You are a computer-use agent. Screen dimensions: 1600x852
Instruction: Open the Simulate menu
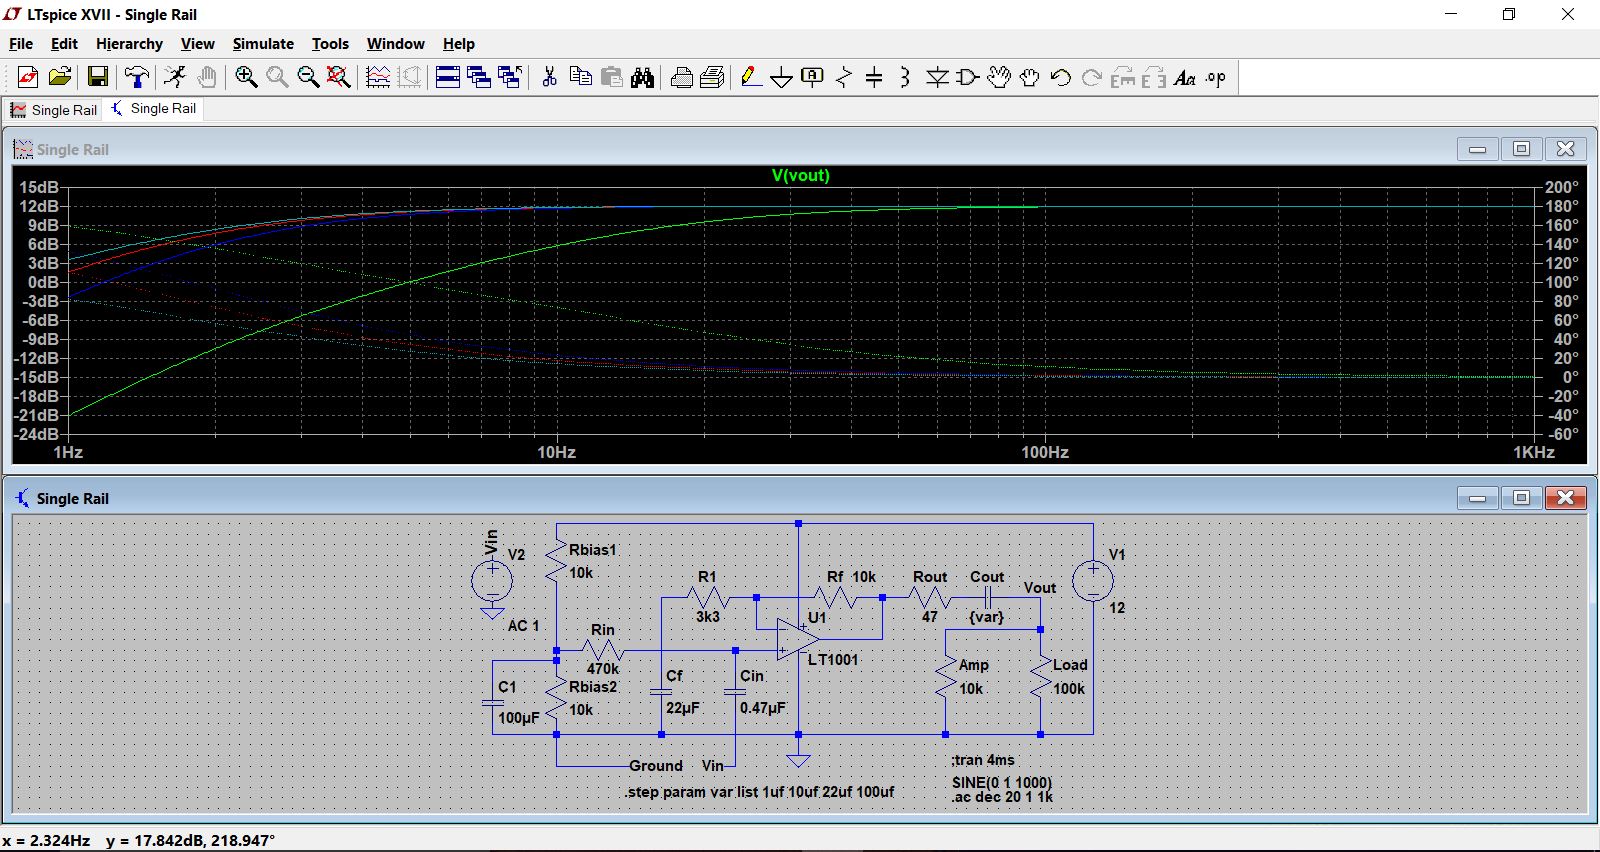click(x=263, y=44)
